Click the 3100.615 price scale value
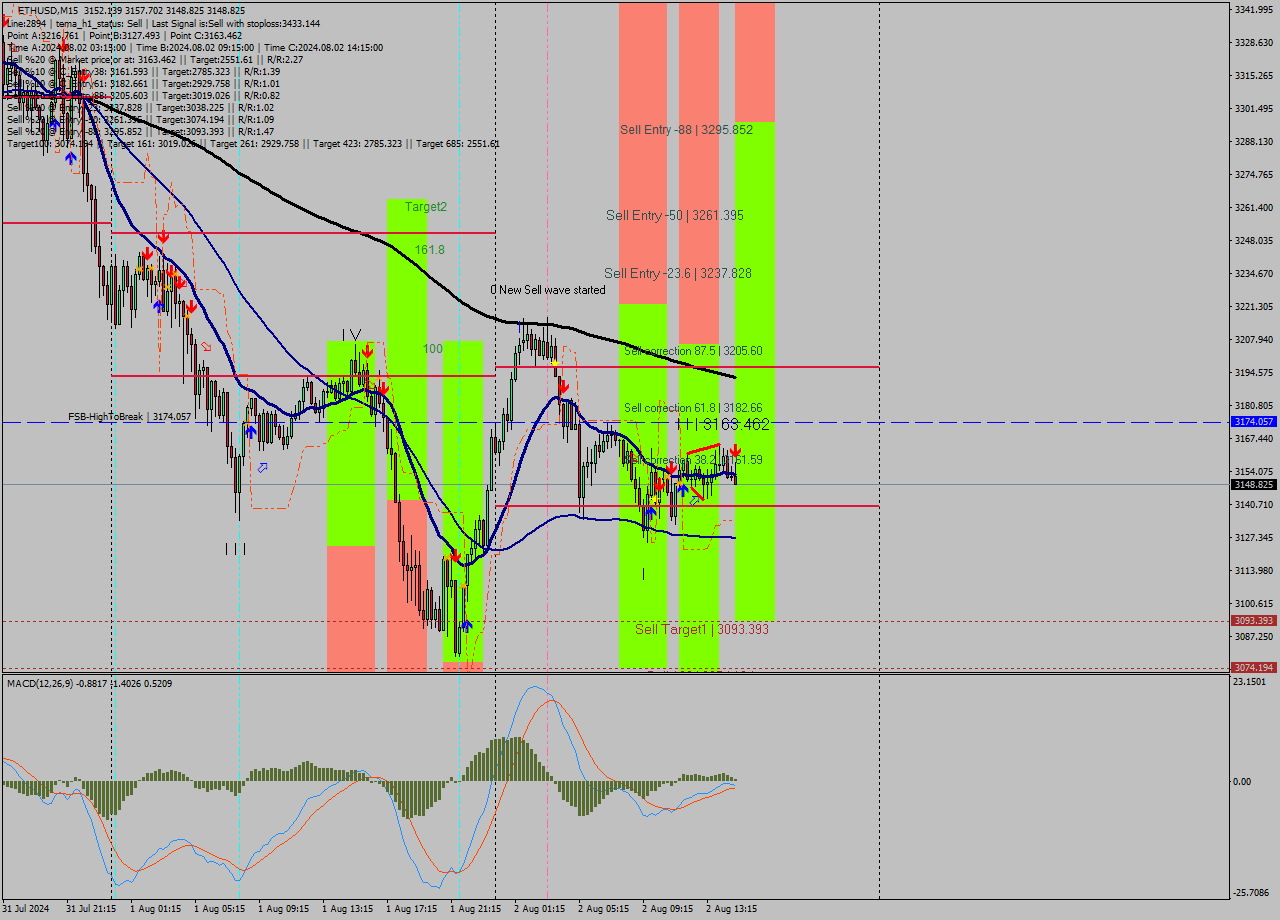This screenshot has width=1280, height=920. point(1253,603)
